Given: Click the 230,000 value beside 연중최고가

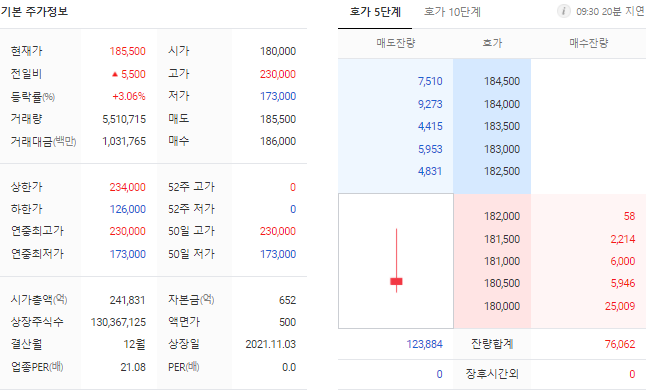Looking at the screenshot, I should (127, 231).
